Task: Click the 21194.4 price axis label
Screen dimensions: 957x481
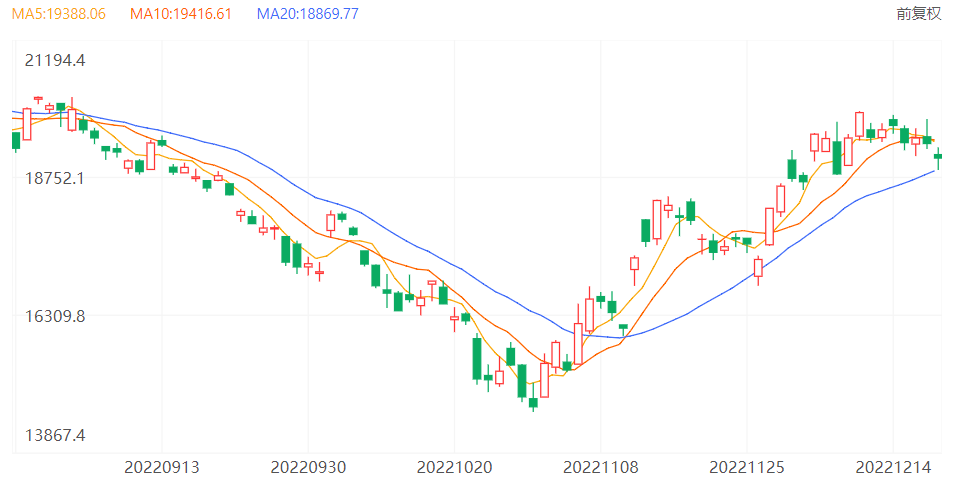Action: (x=55, y=61)
